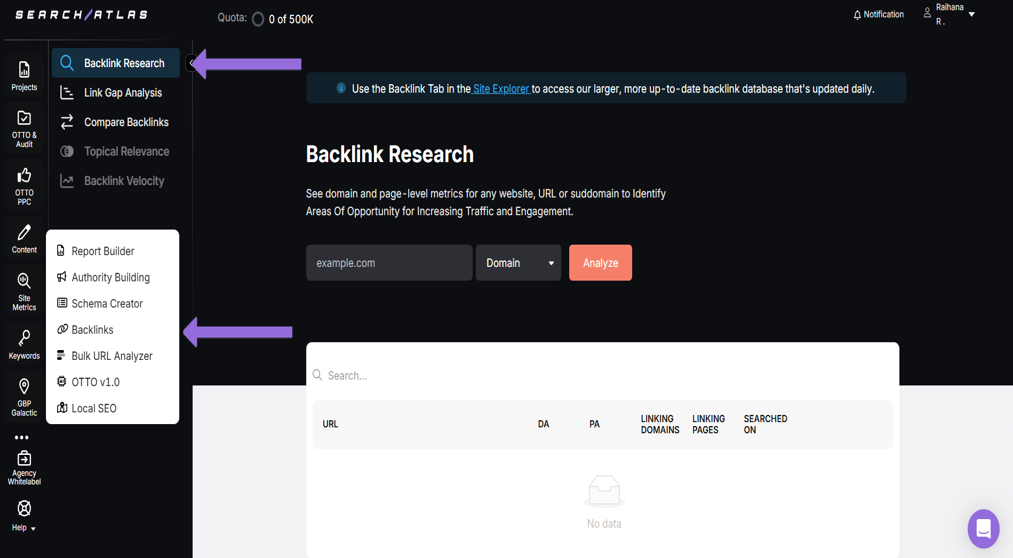Viewport: 1013px width, 558px height.
Task: Open the Projects sidebar icon
Action: point(24,75)
